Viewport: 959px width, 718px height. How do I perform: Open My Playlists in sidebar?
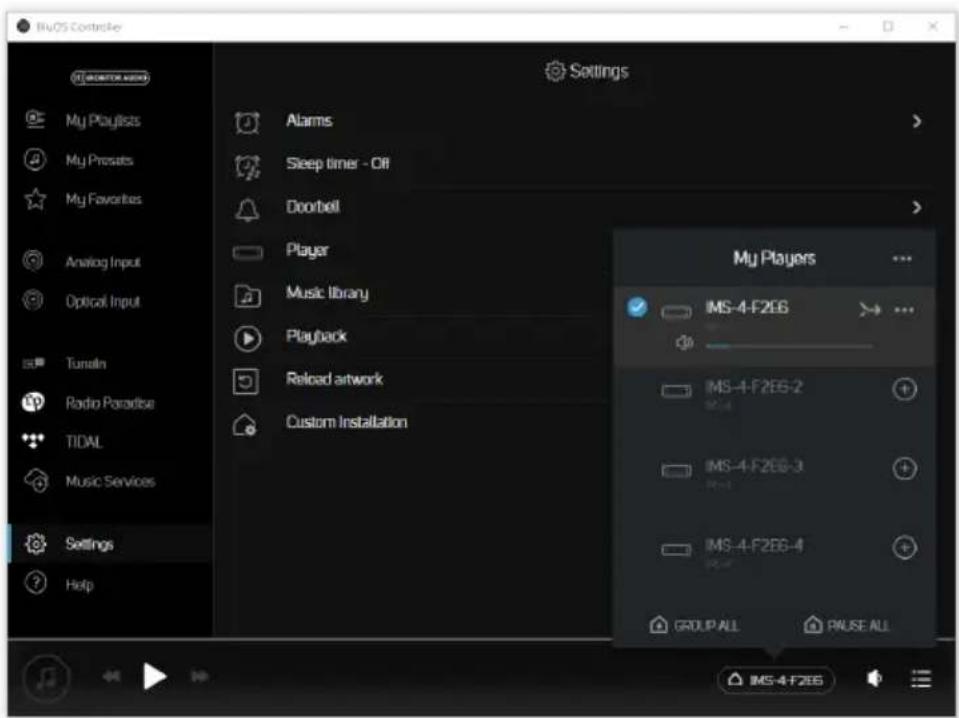103,120
